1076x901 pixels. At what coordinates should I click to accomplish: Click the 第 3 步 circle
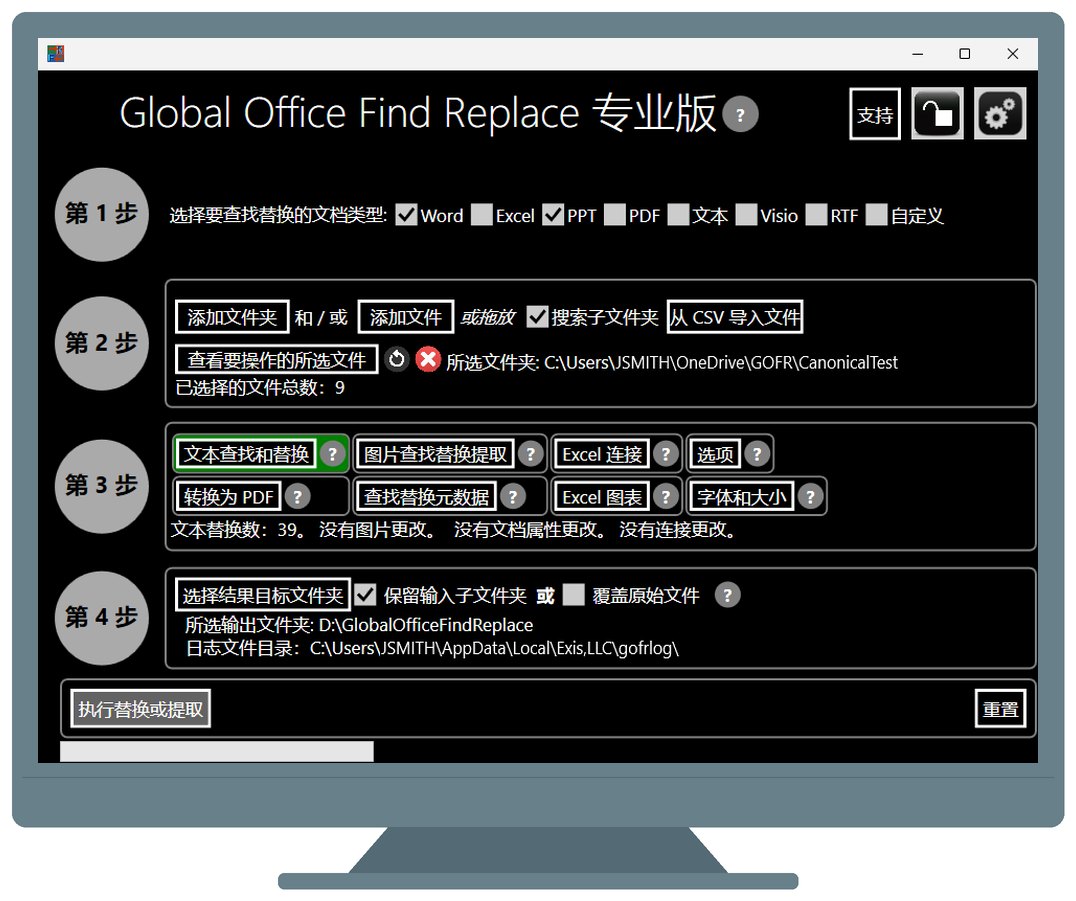tap(102, 486)
